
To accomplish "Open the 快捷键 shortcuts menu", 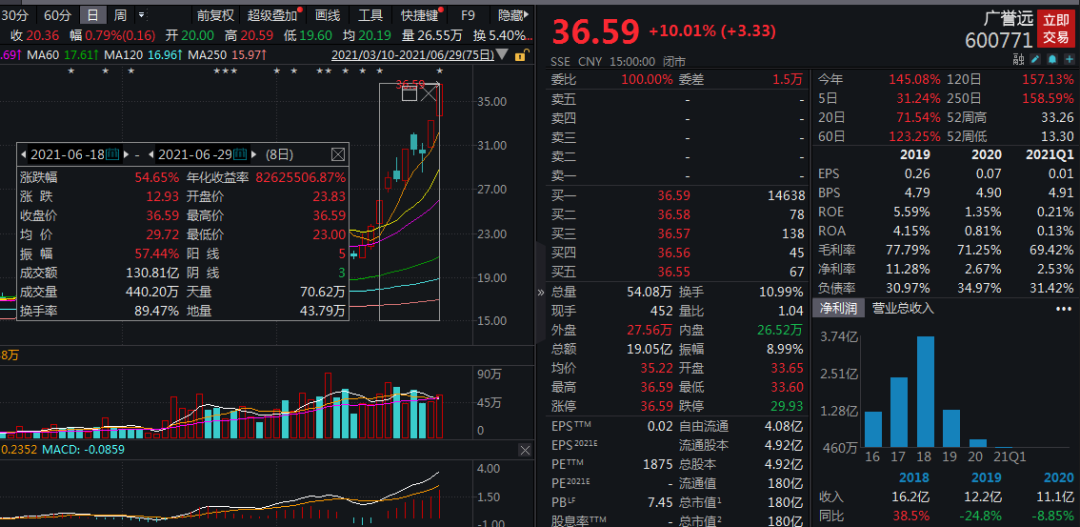I will point(419,14).
